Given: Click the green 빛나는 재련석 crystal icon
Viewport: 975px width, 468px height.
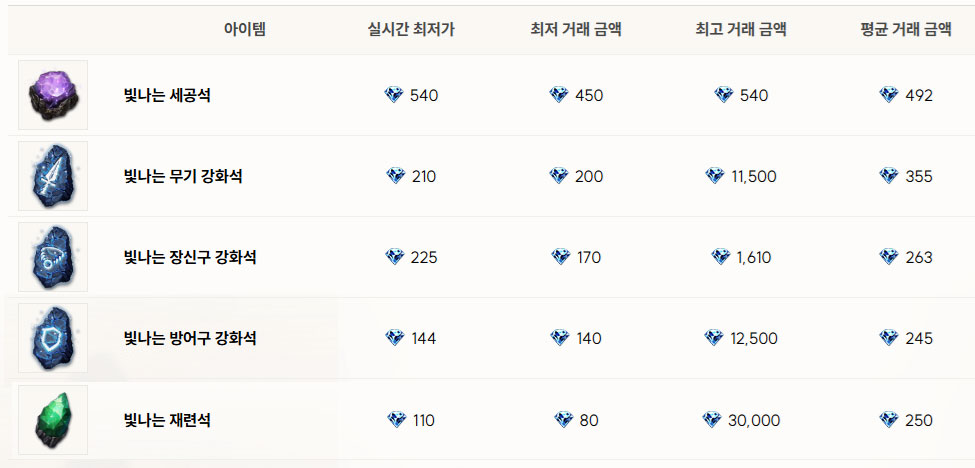Looking at the screenshot, I should 53,419.
